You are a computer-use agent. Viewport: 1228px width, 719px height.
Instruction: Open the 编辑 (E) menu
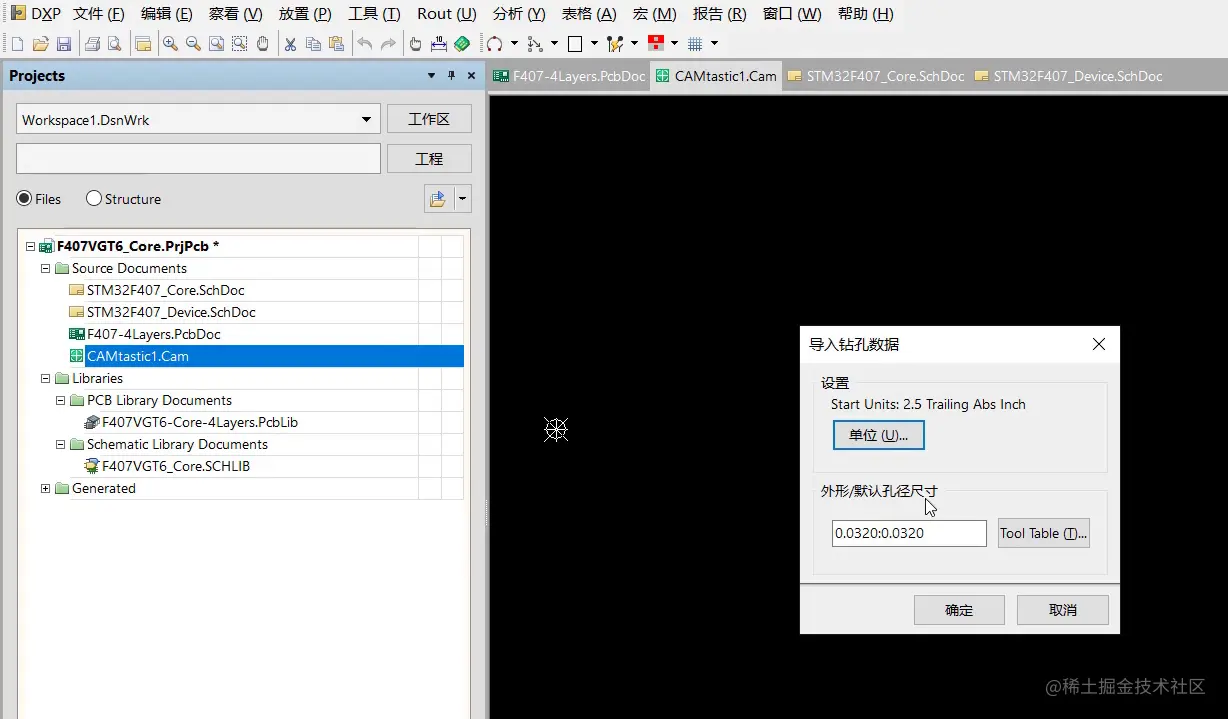(167, 14)
